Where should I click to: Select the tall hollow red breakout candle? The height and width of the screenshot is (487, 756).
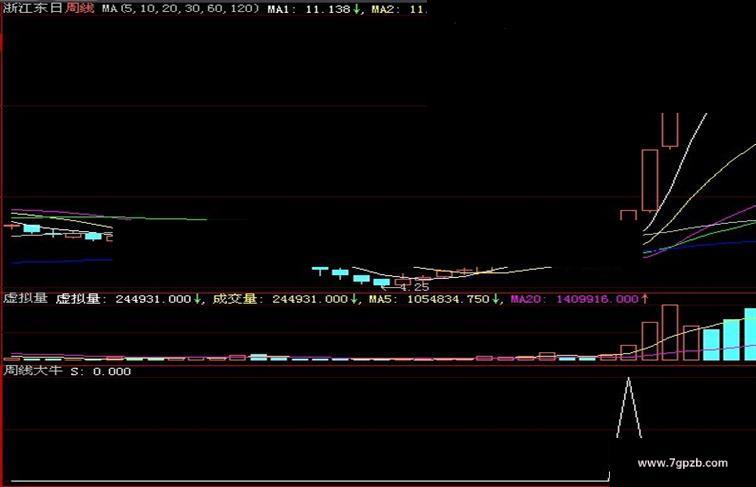tap(650, 180)
